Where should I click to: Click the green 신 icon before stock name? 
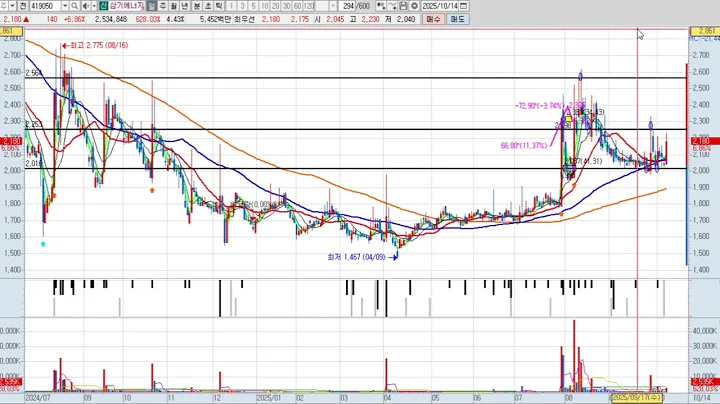point(103,6)
